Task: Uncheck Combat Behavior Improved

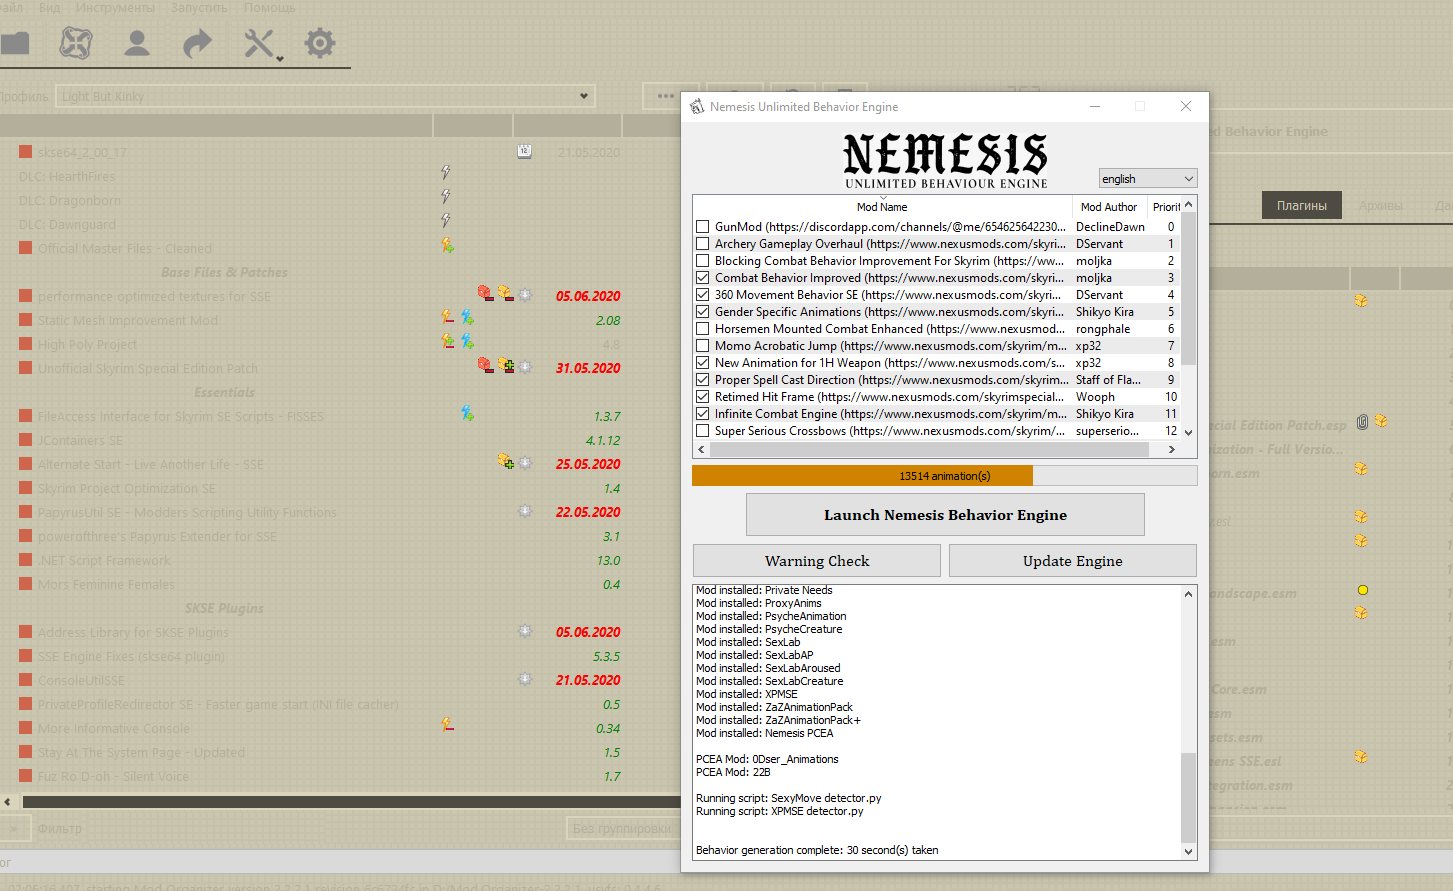Action: (x=703, y=278)
